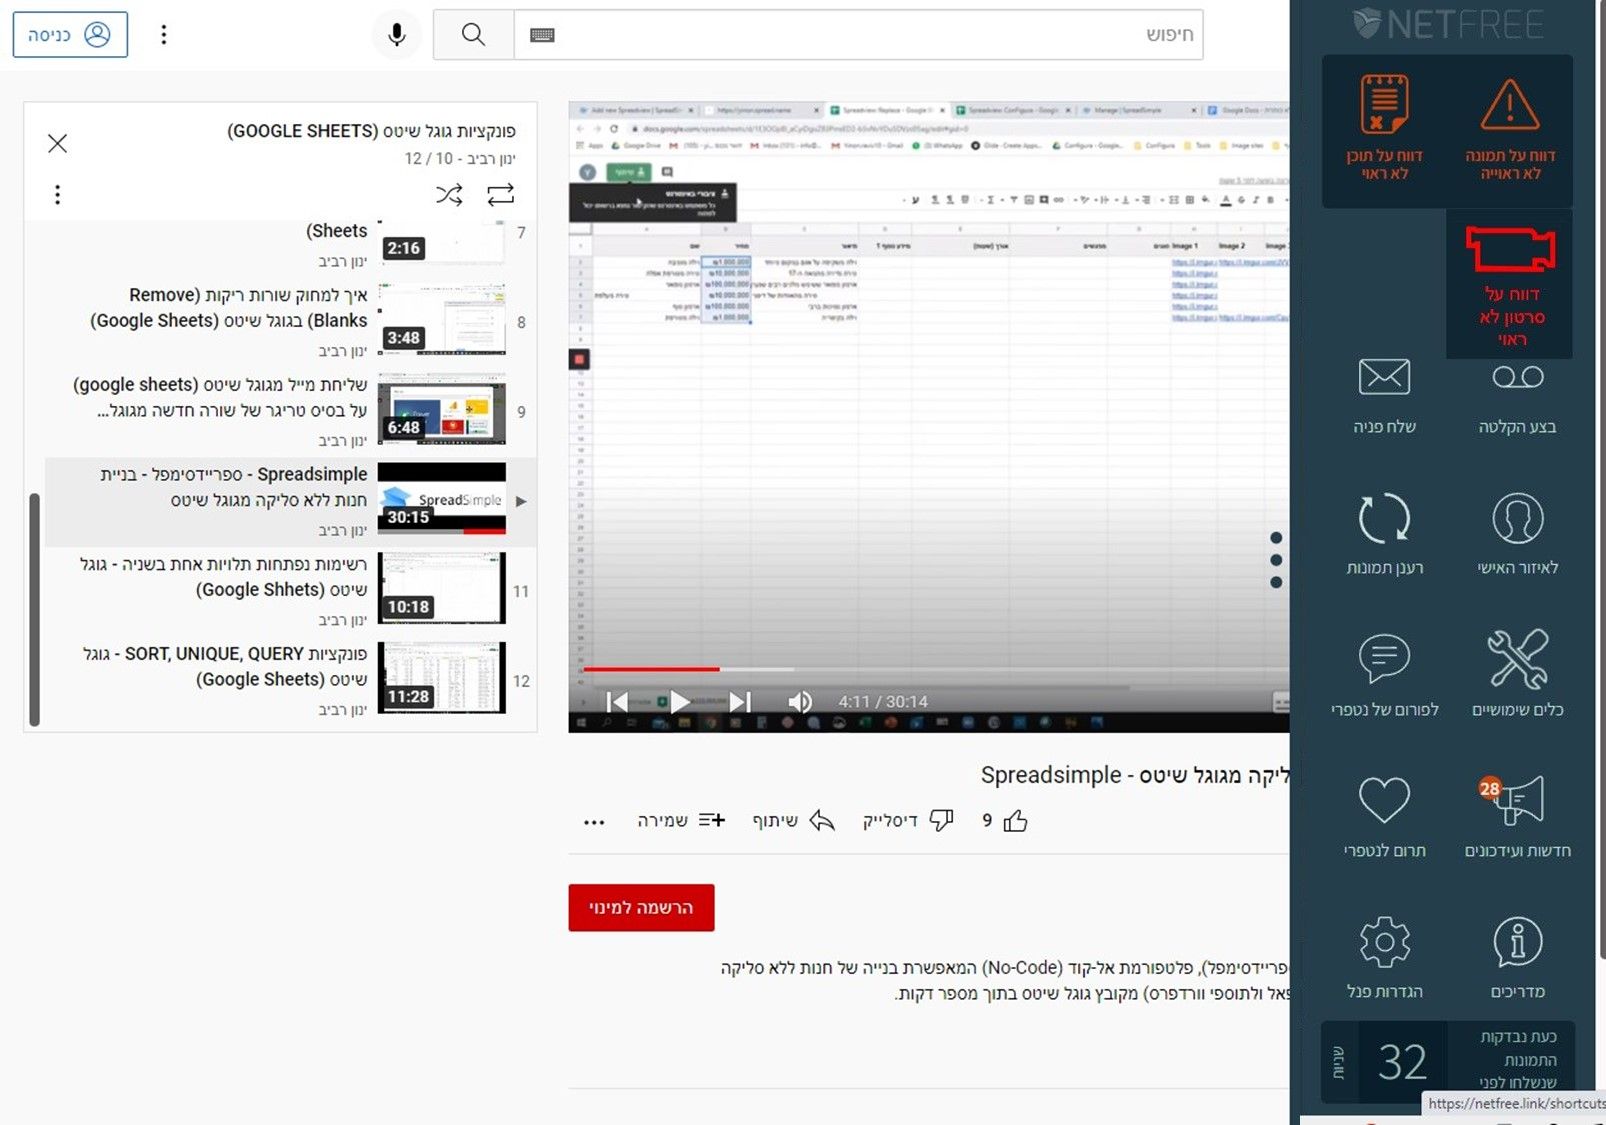The height and width of the screenshot is (1125, 1606).
Task: Click the voice search microphone icon
Action: 397,35
